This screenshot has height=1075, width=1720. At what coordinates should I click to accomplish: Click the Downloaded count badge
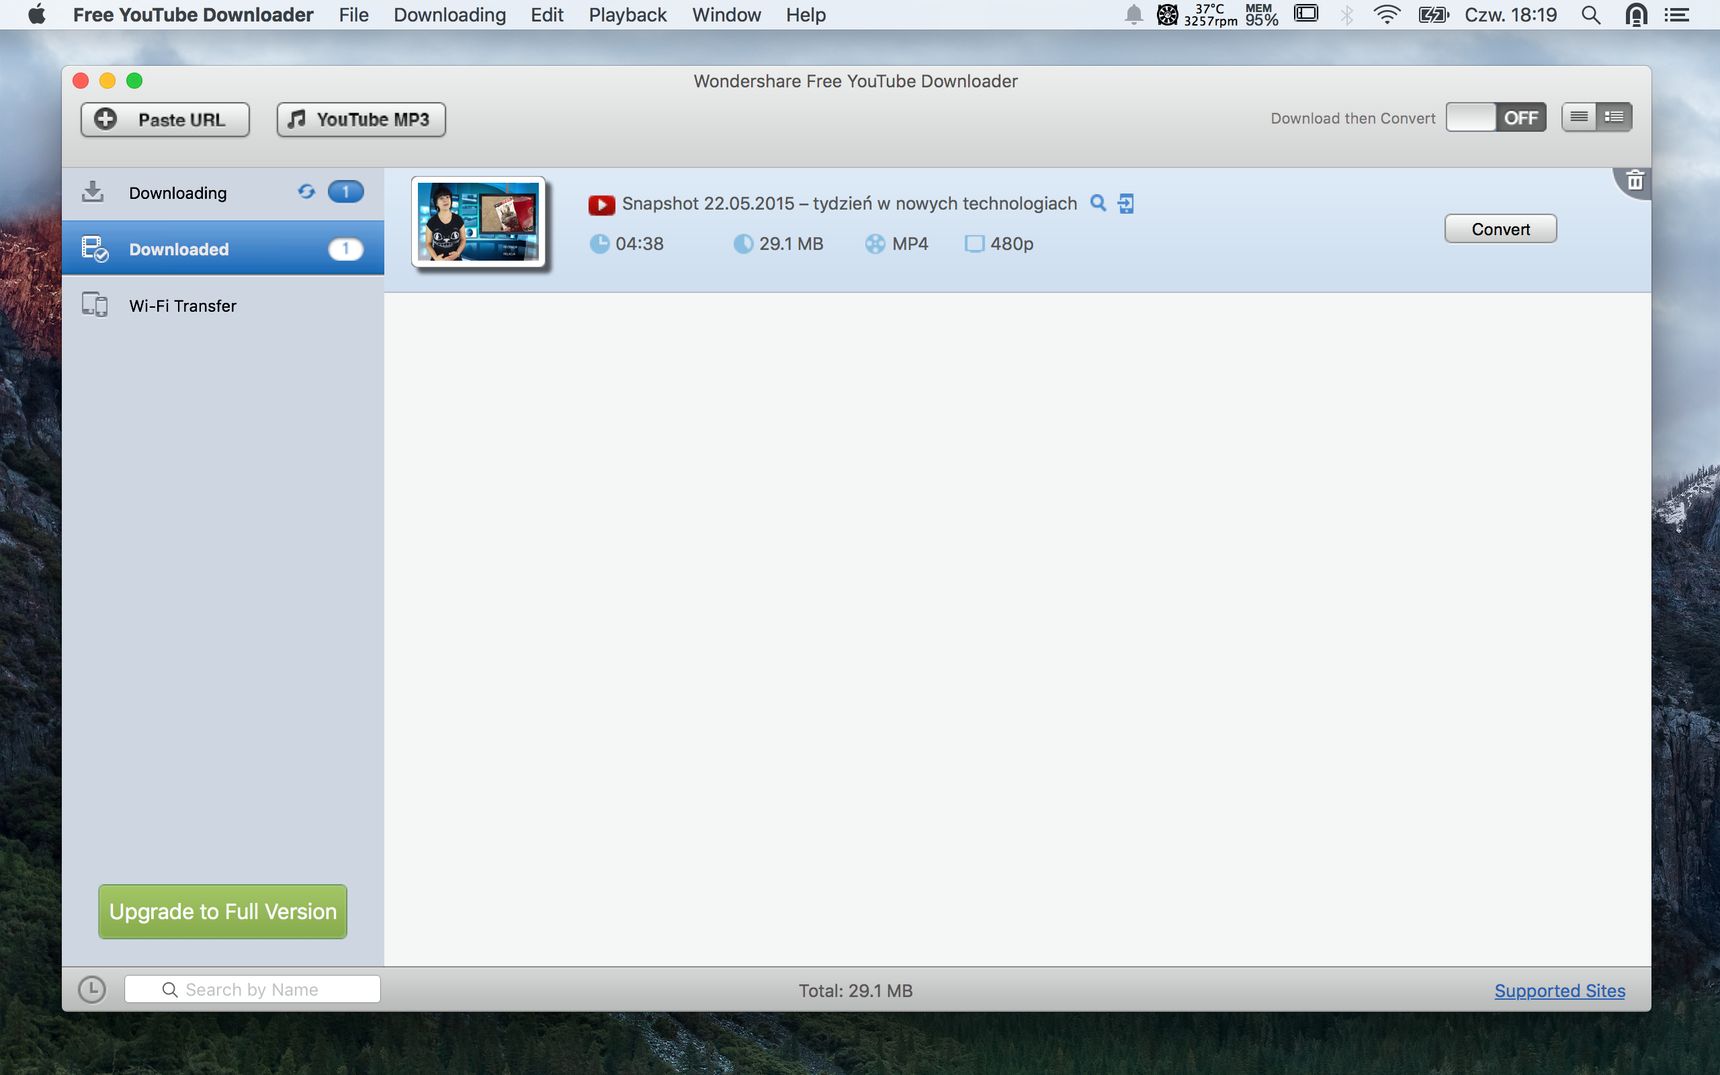(346, 249)
